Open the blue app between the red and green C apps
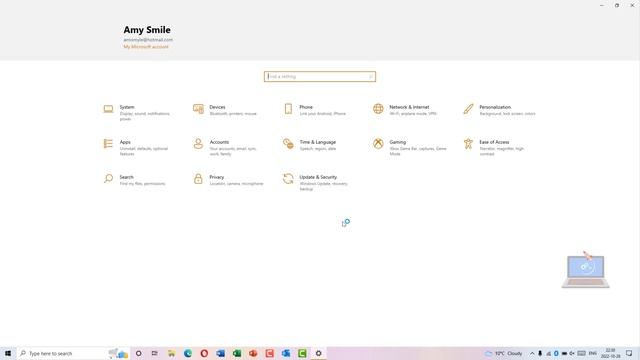Viewport: 640px width, 360px height. point(286,353)
